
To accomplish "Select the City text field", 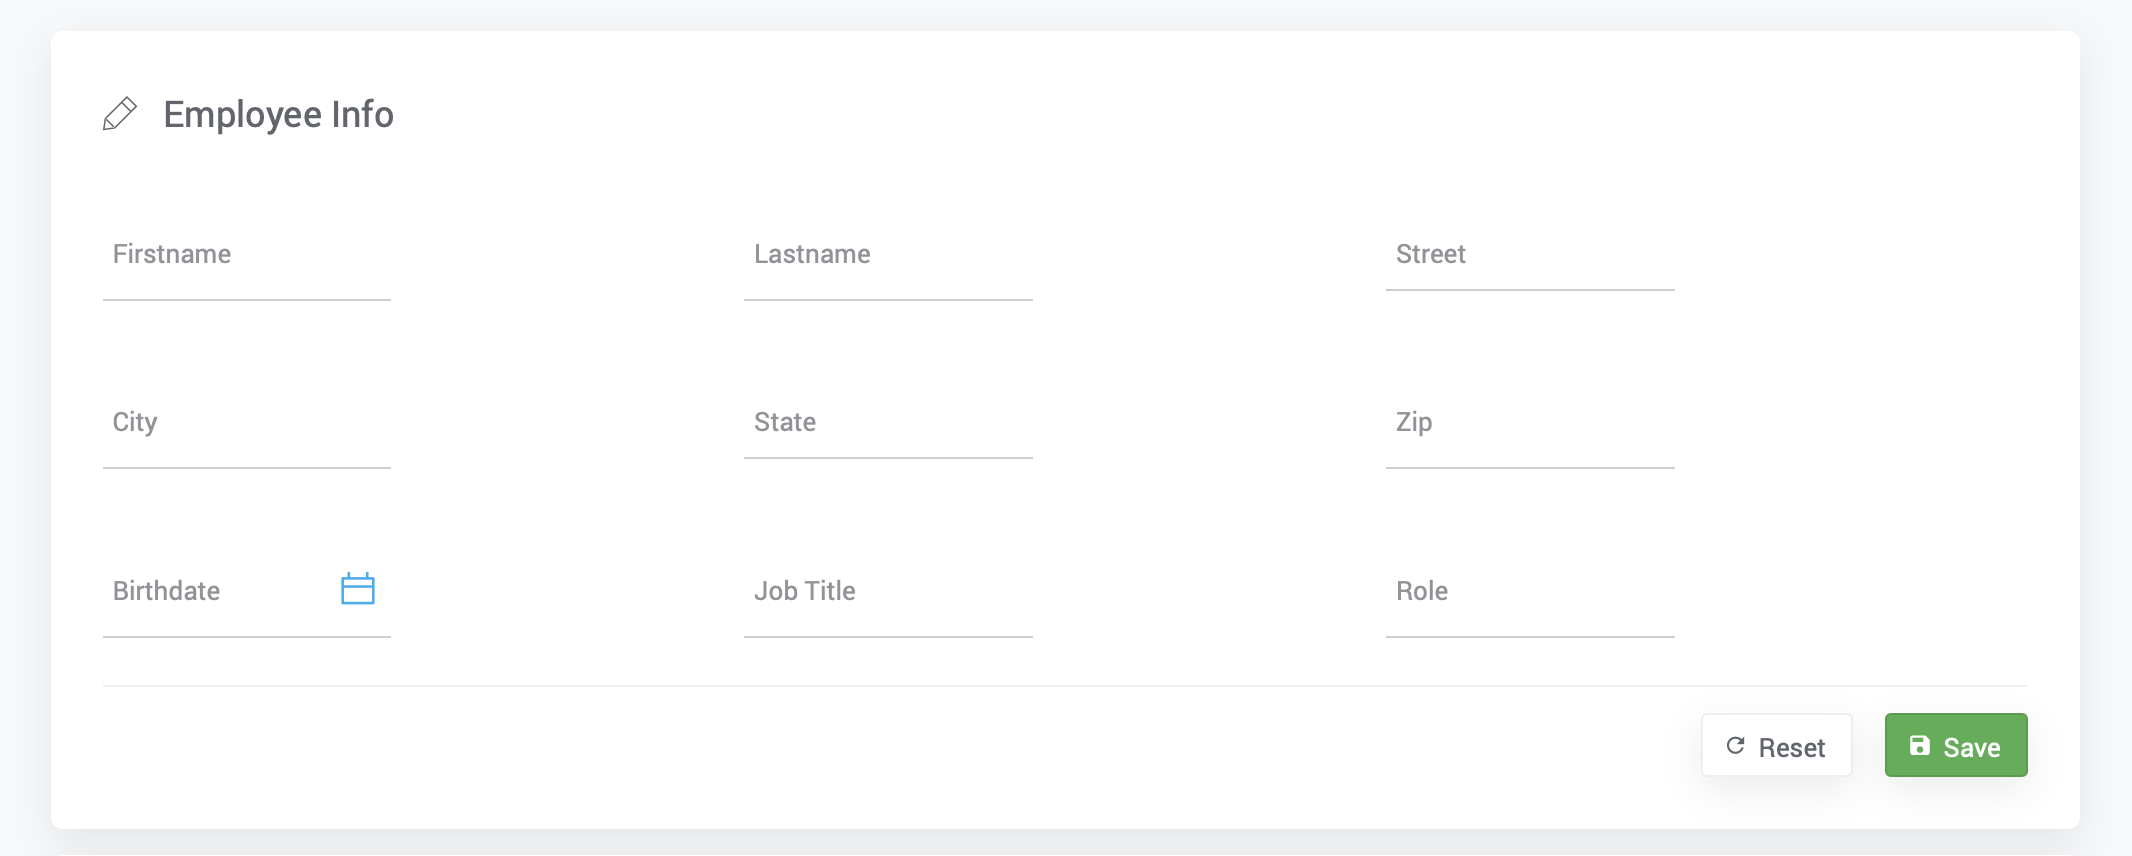I will click(246, 424).
